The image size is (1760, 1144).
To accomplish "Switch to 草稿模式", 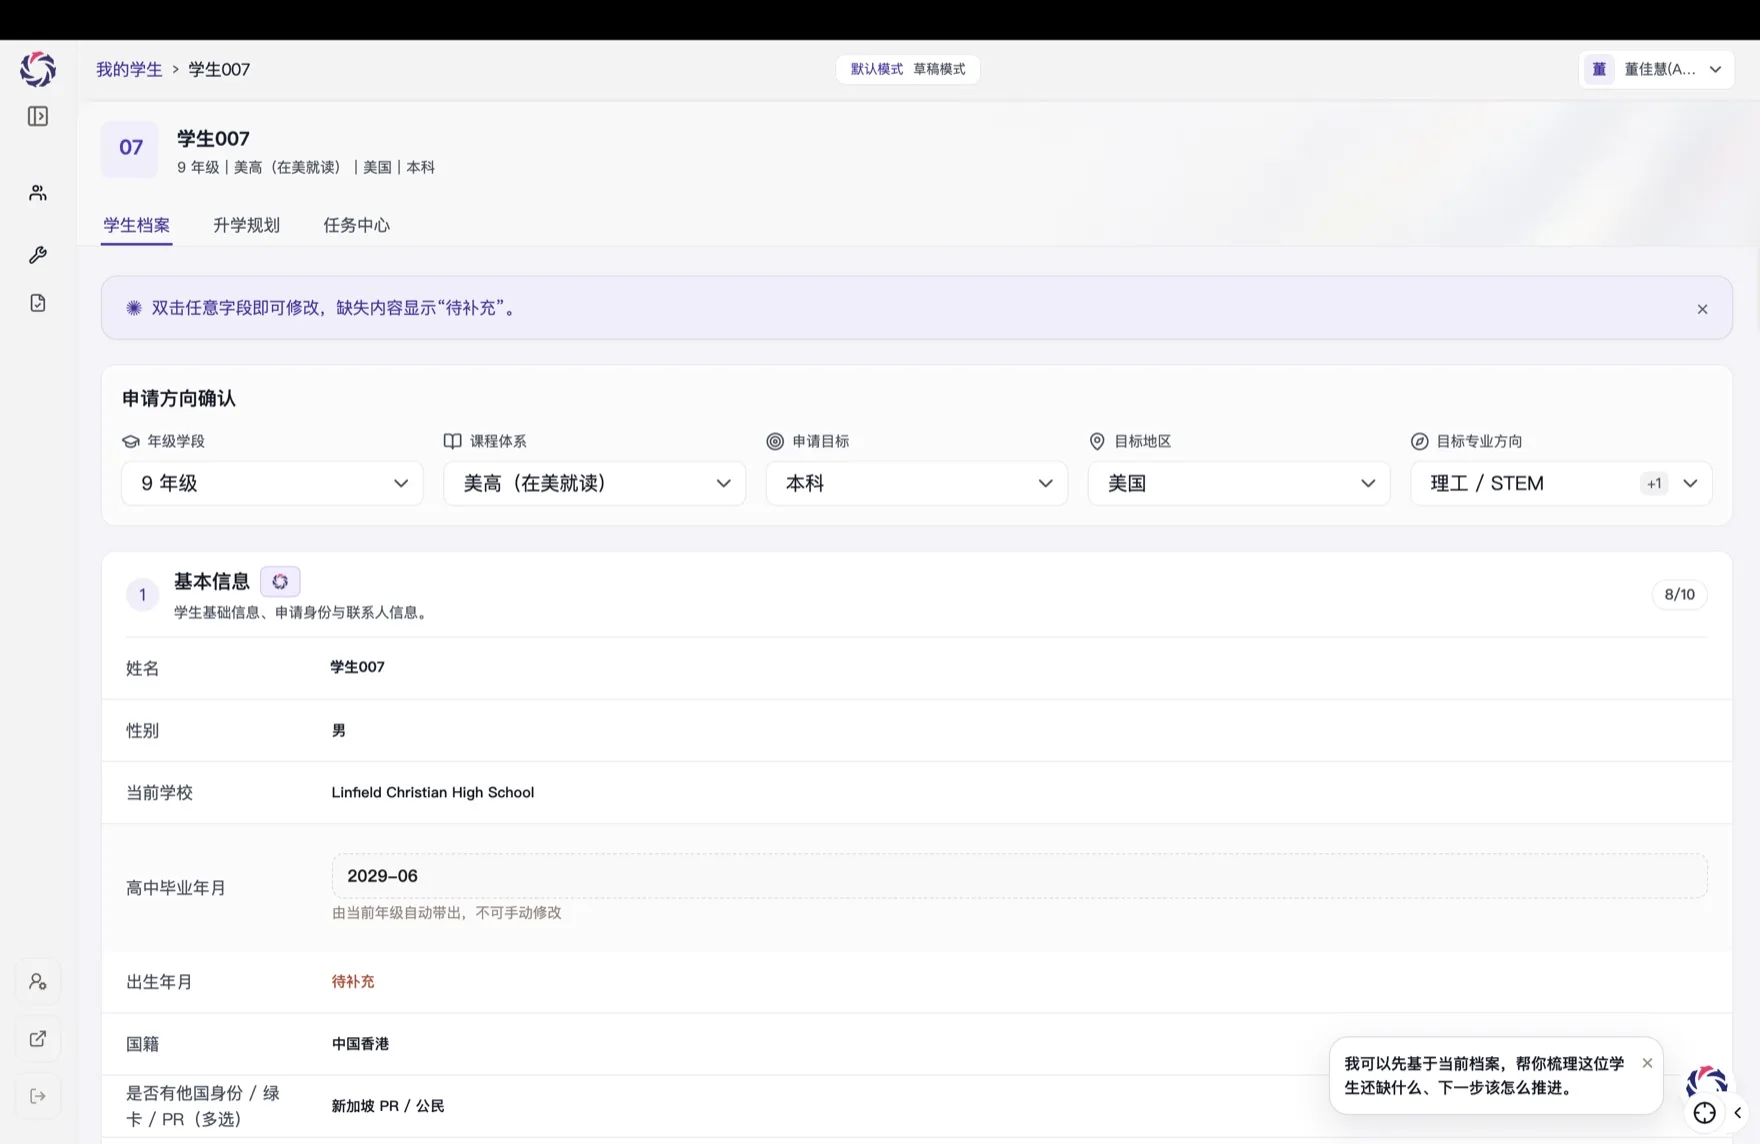I will pos(939,69).
